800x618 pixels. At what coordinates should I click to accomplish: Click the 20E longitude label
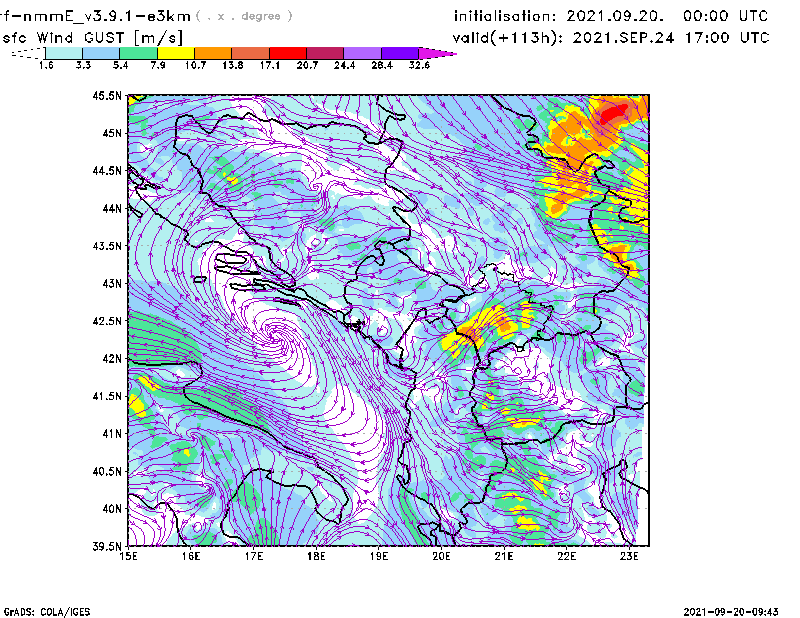[441, 556]
